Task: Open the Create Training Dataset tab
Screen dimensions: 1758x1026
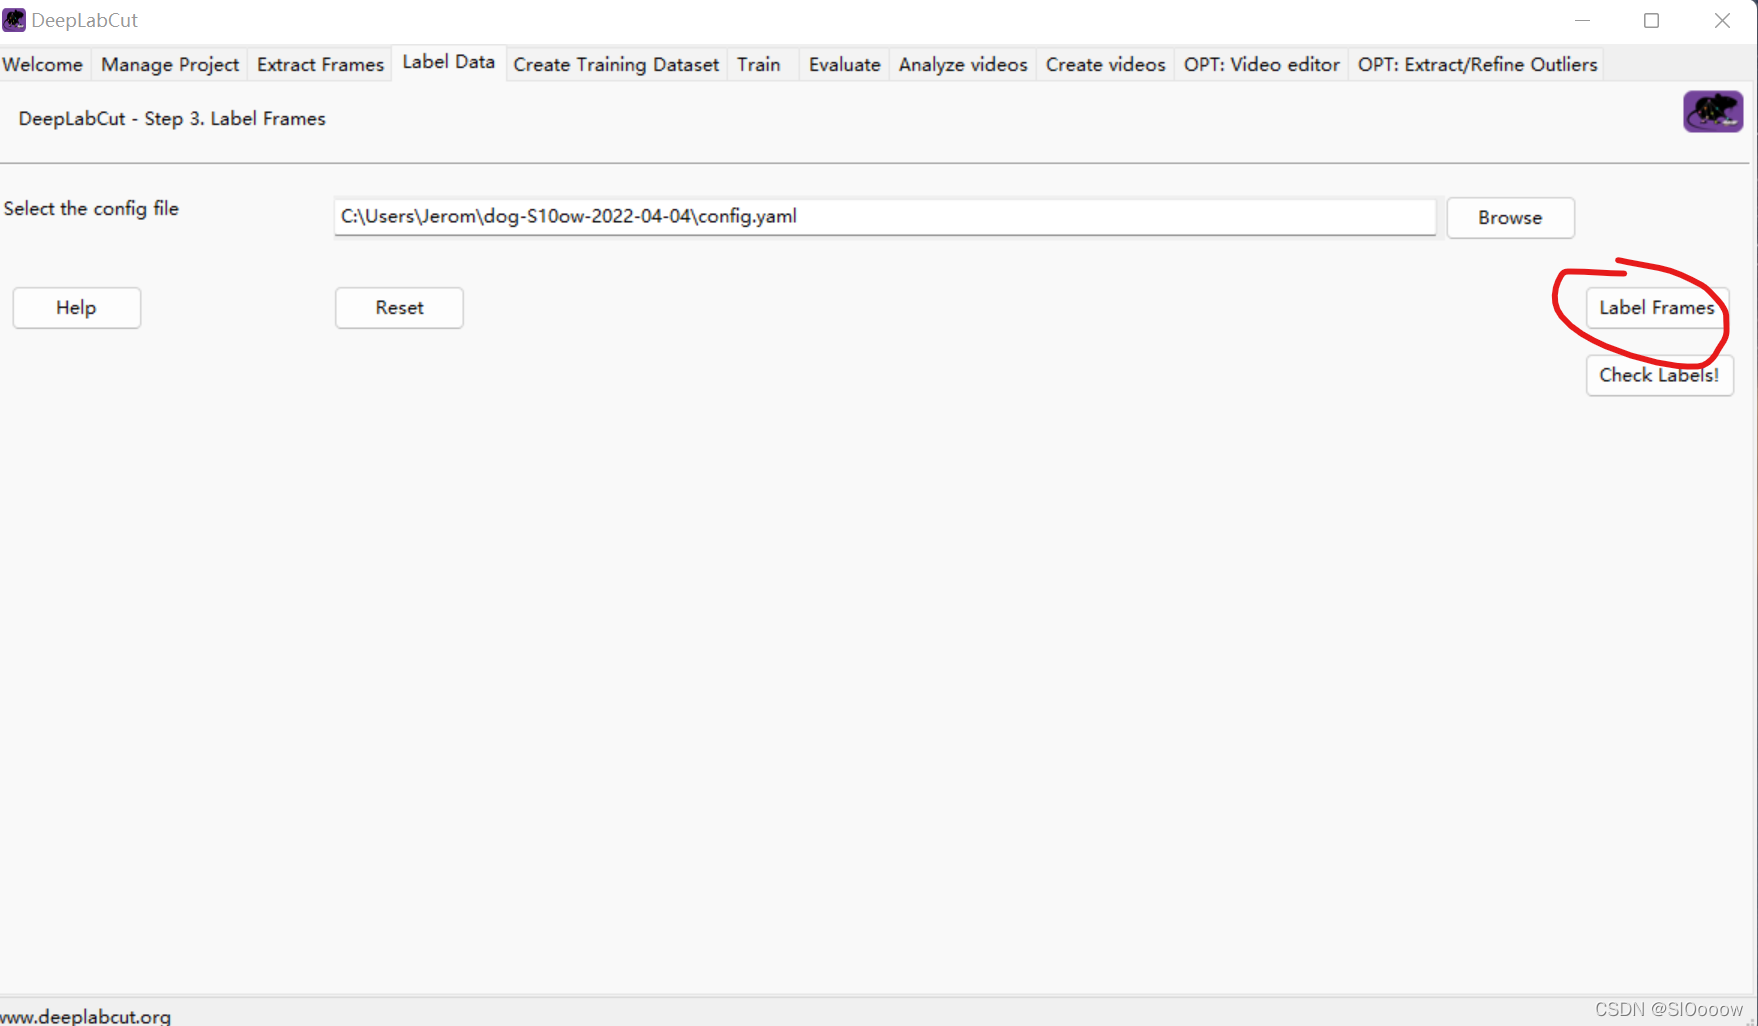Action: click(616, 65)
